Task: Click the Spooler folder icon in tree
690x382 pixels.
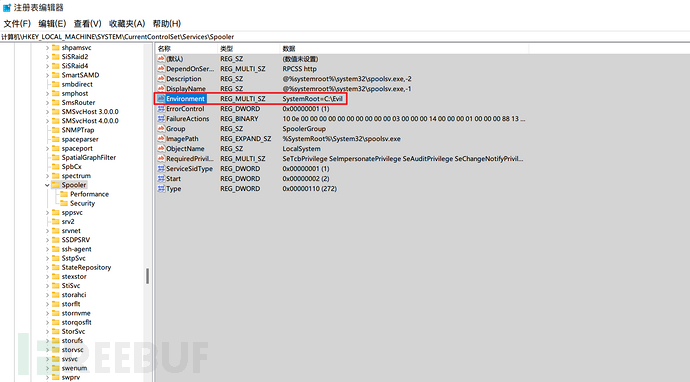Action: tap(55, 185)
